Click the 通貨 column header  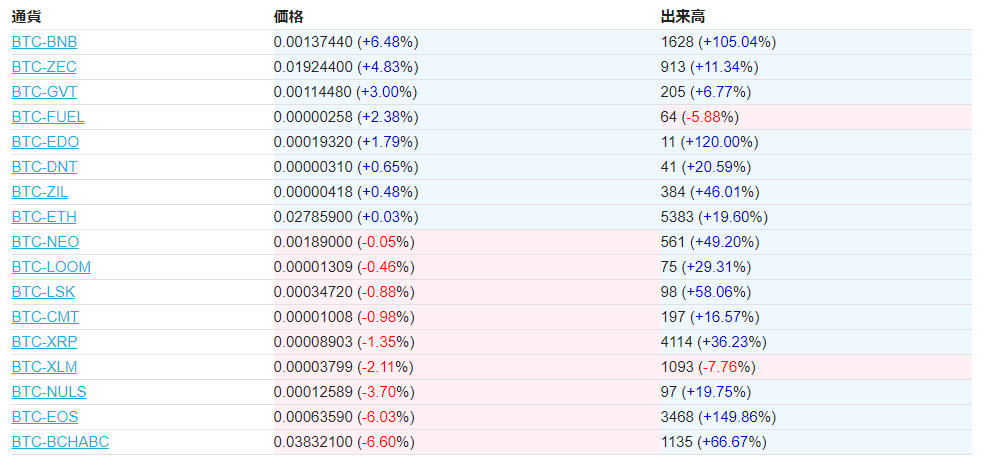(x=27, y=17)
